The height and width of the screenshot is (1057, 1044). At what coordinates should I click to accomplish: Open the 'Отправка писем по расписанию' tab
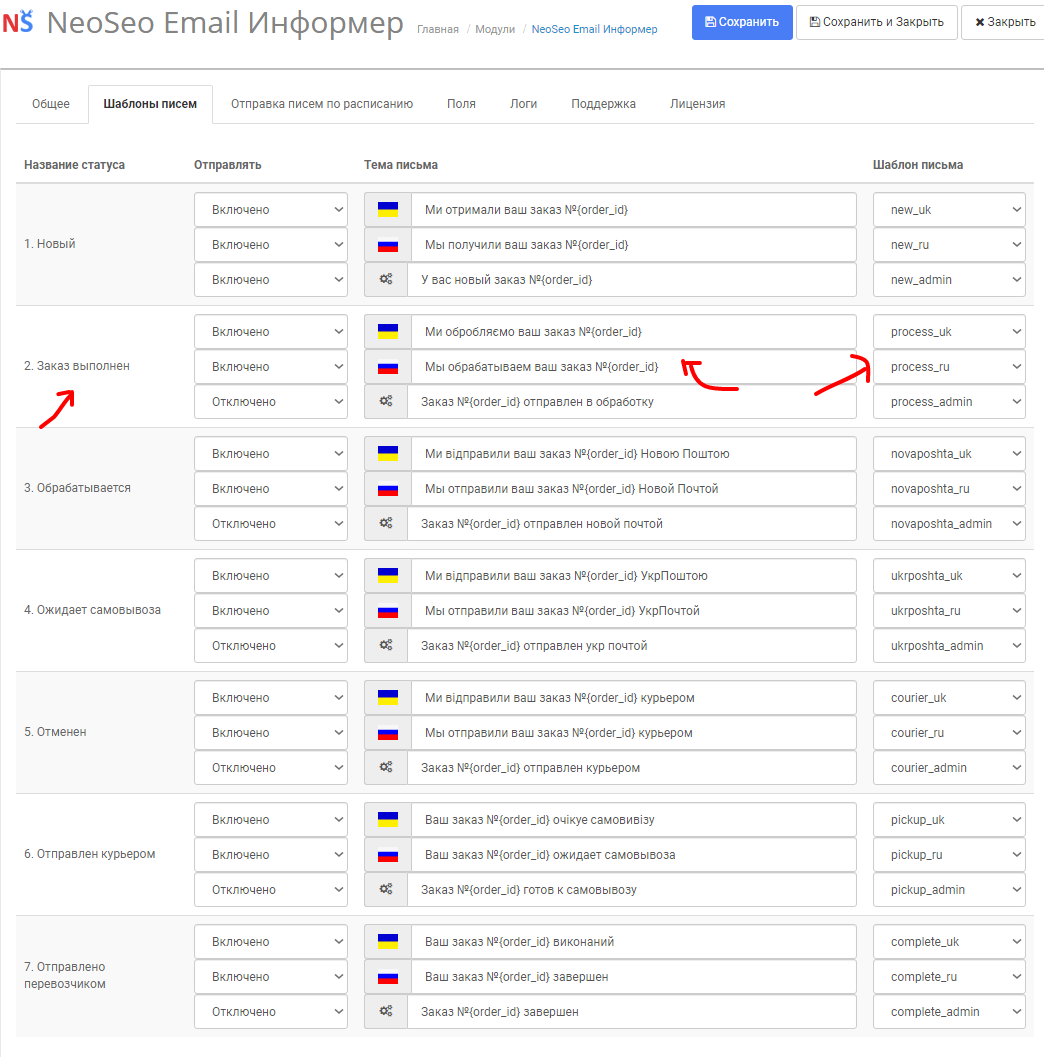coord(322,104)
